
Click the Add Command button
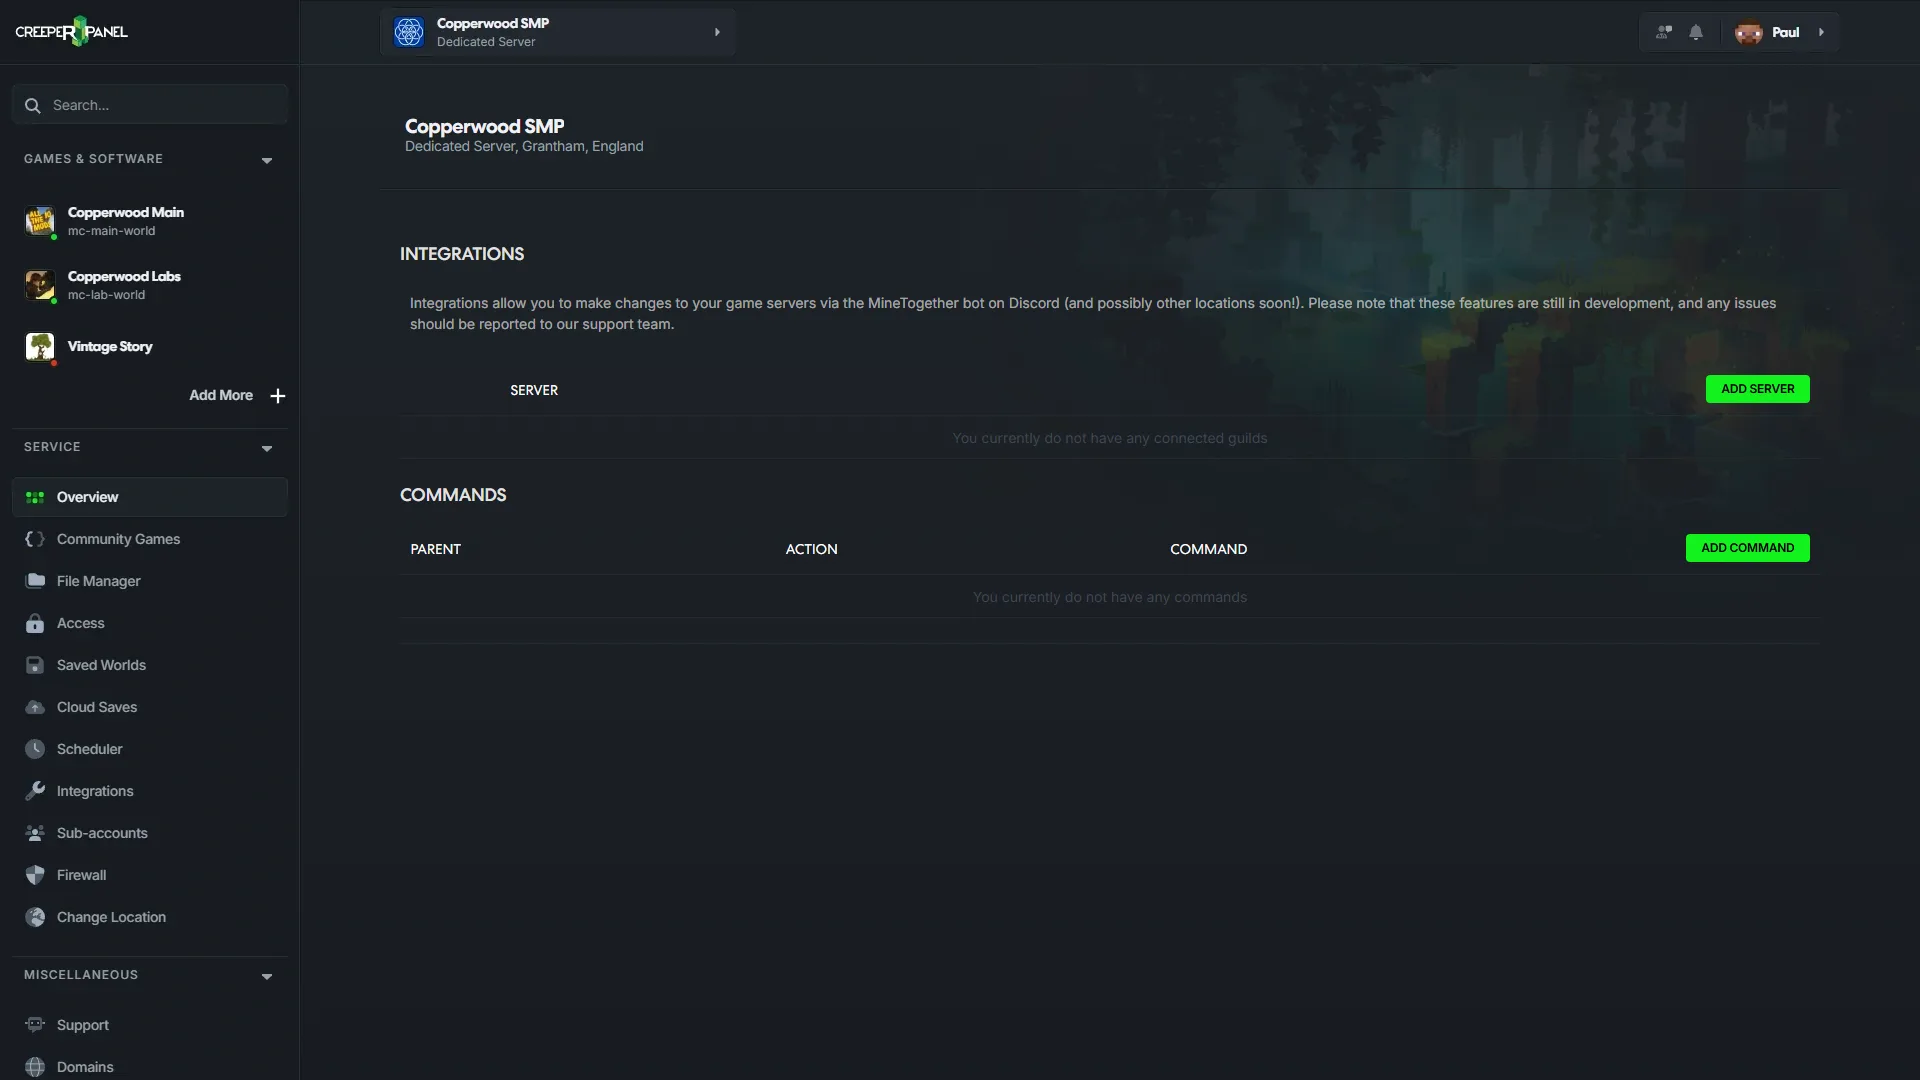(x=1747, y=548)
